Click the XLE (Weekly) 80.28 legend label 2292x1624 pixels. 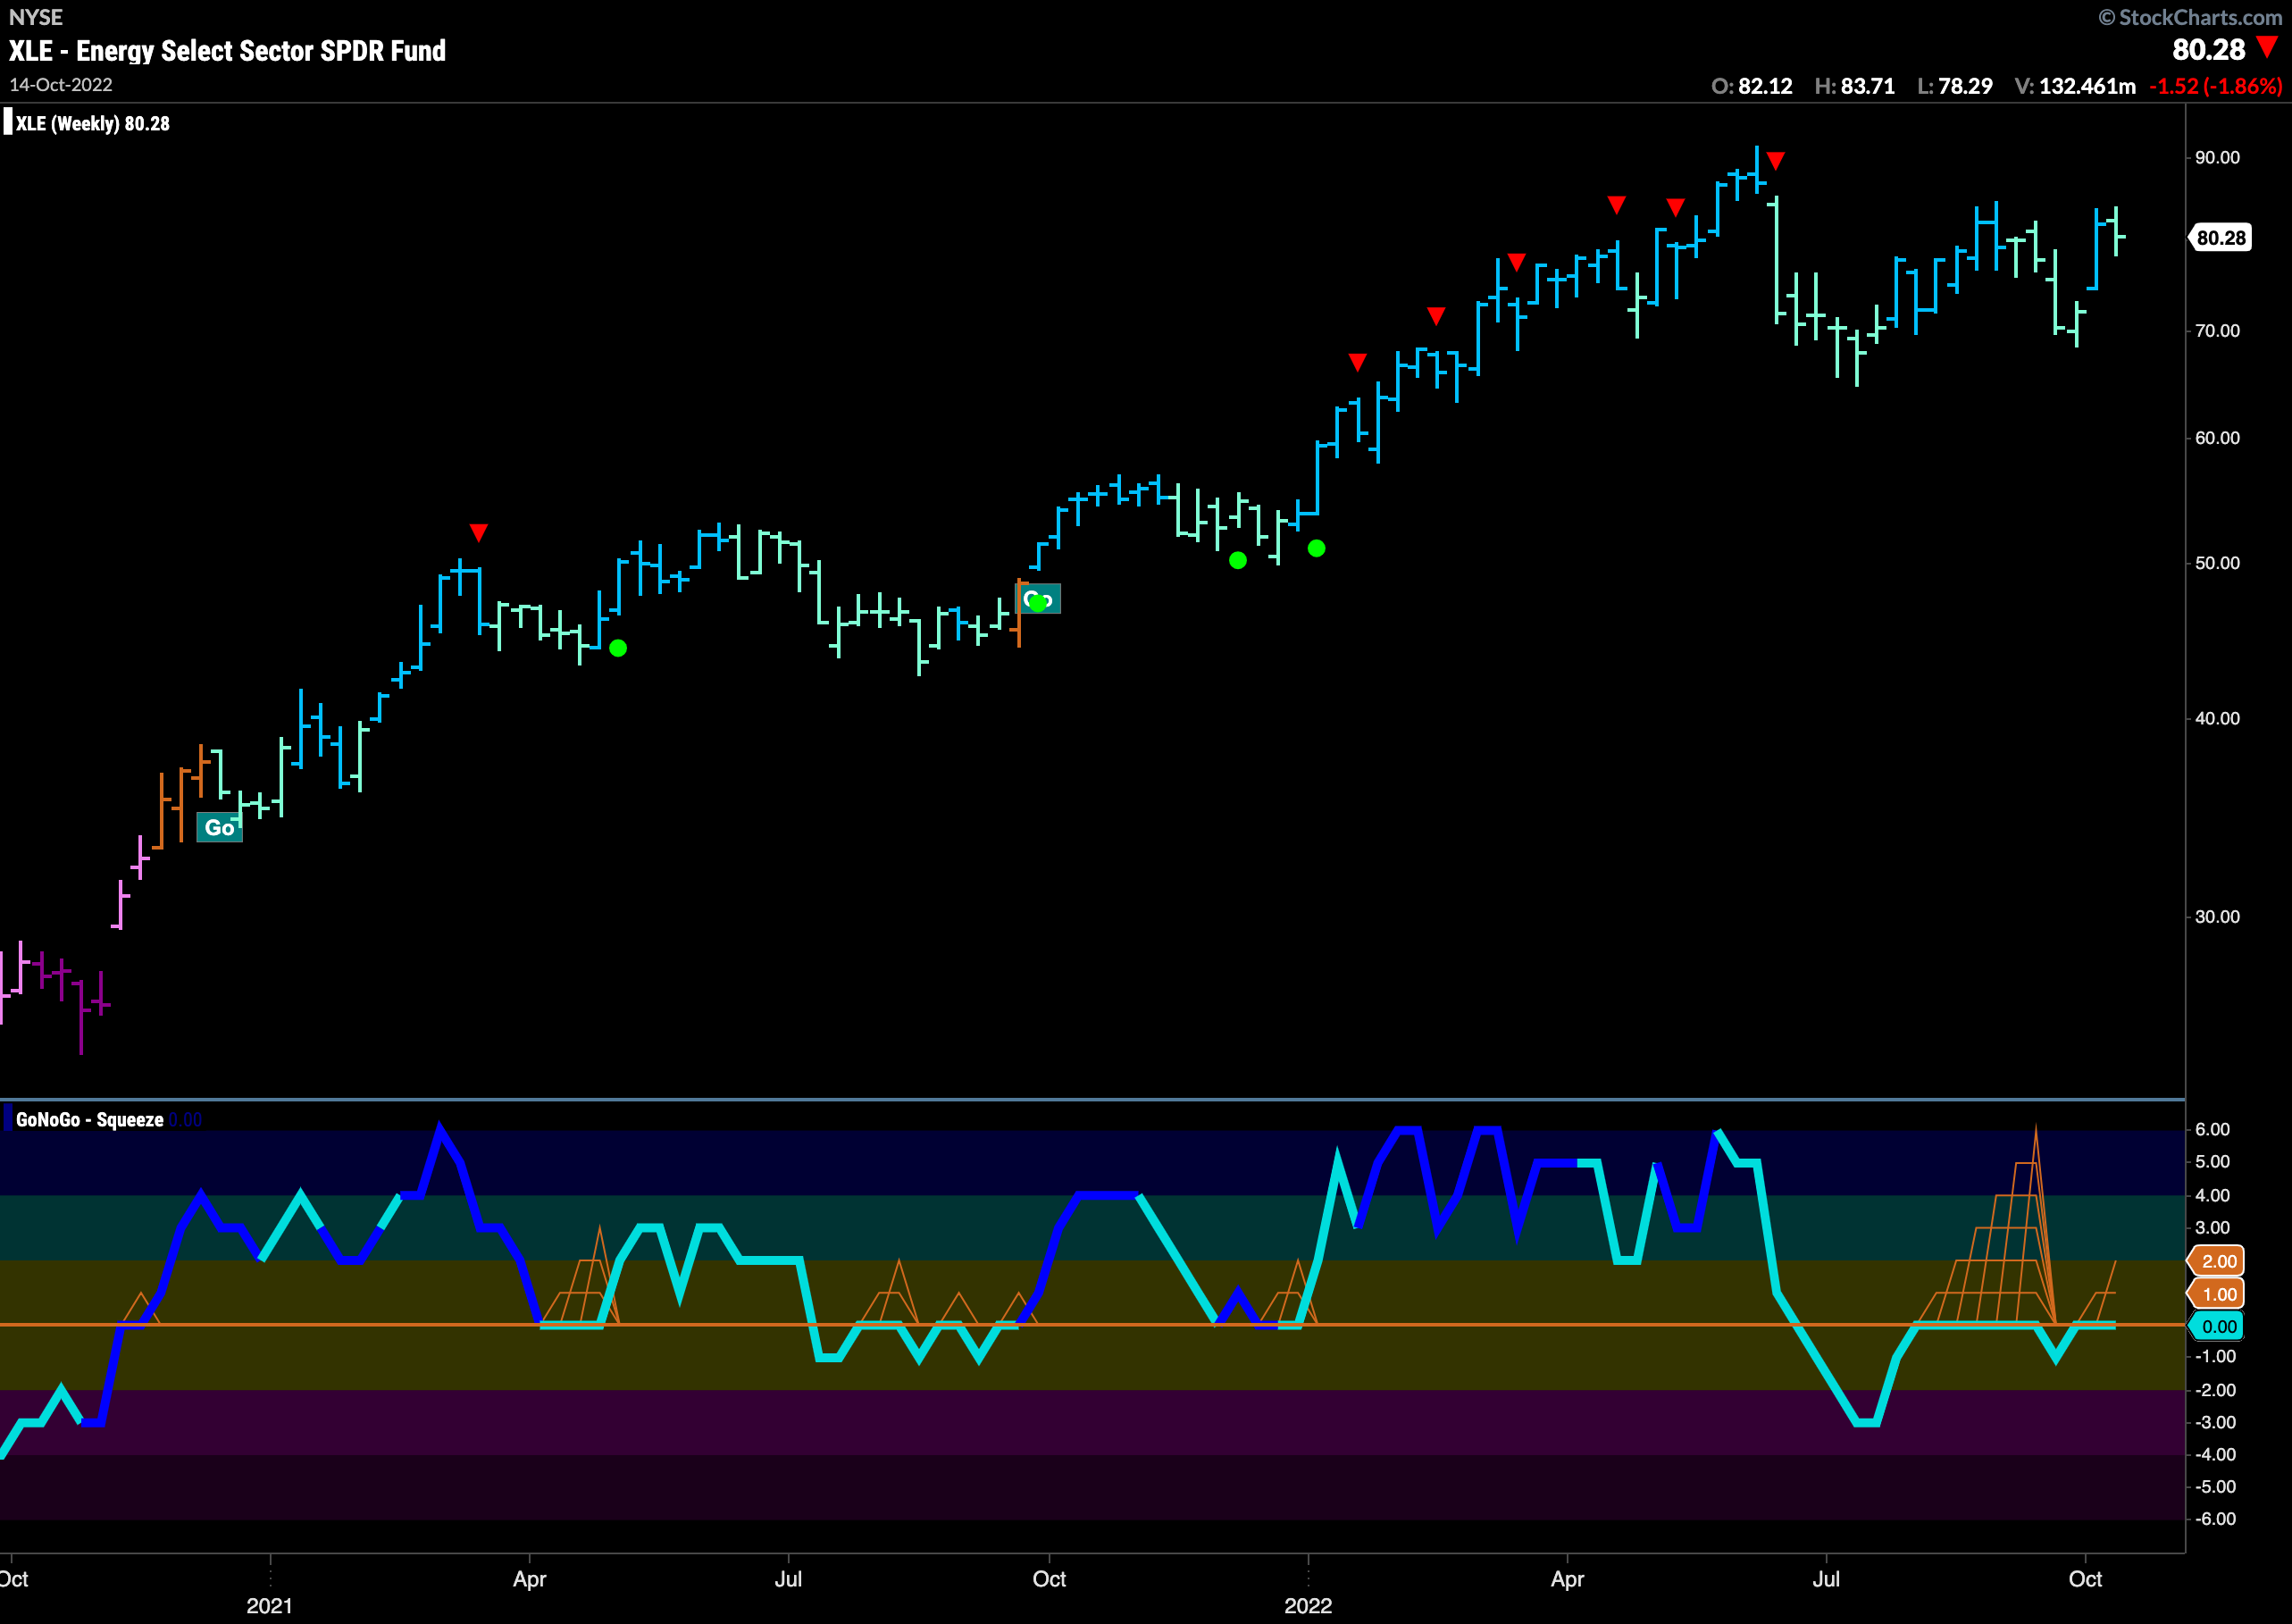92,124
